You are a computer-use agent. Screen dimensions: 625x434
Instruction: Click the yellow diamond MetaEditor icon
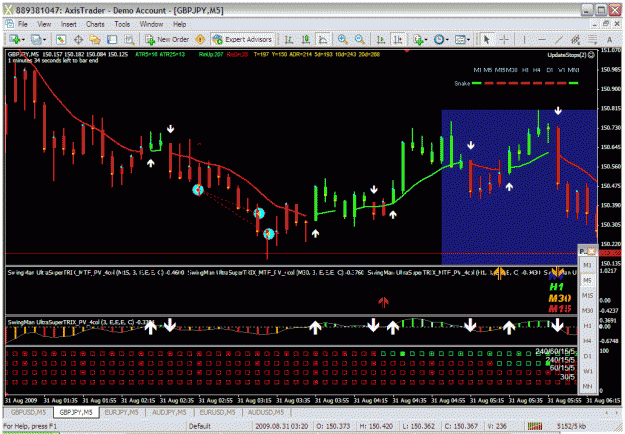[x=200, y=39]
